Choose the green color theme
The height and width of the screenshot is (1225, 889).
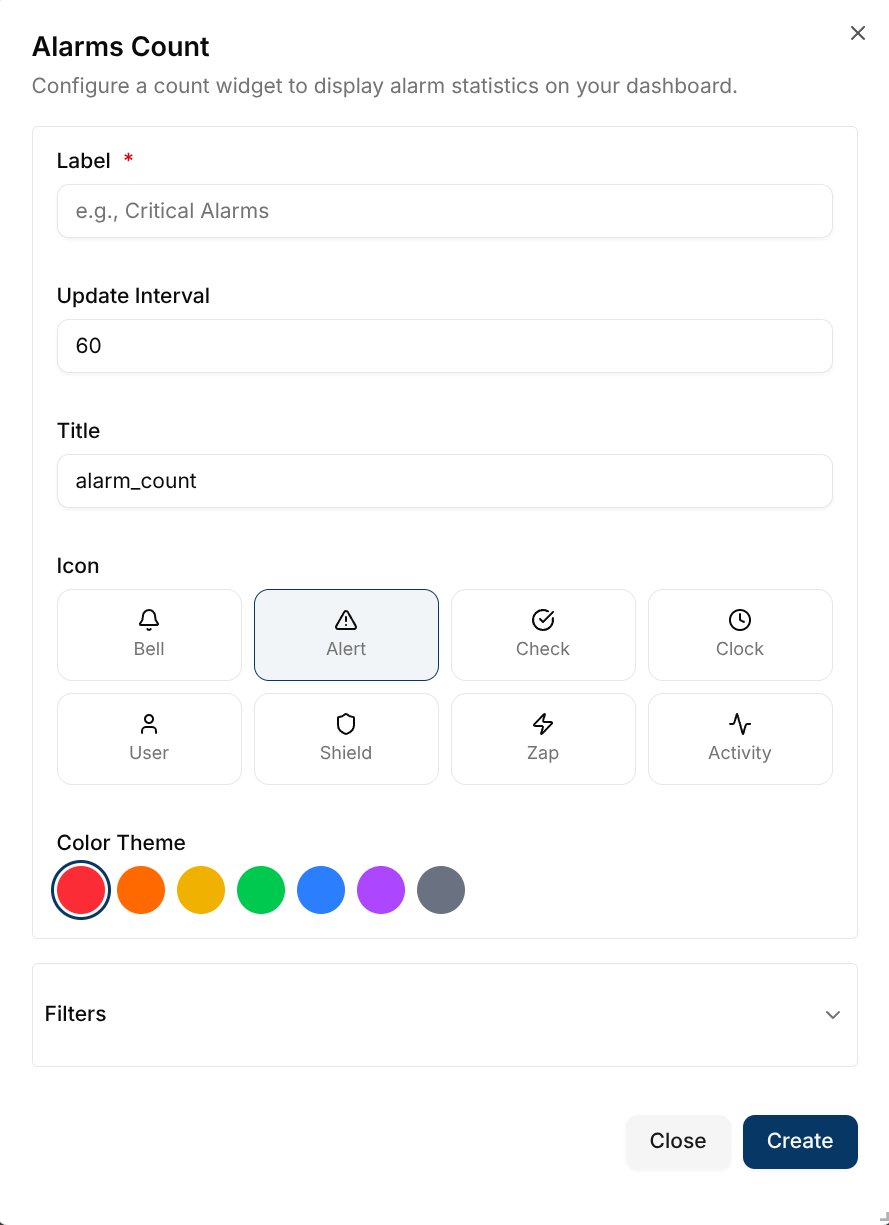point(261,890)
